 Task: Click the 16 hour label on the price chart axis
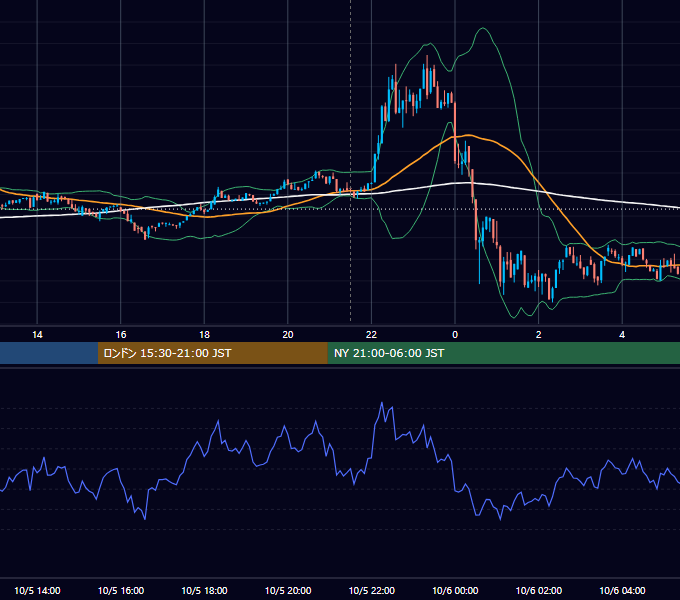click(x=121, y=335)
